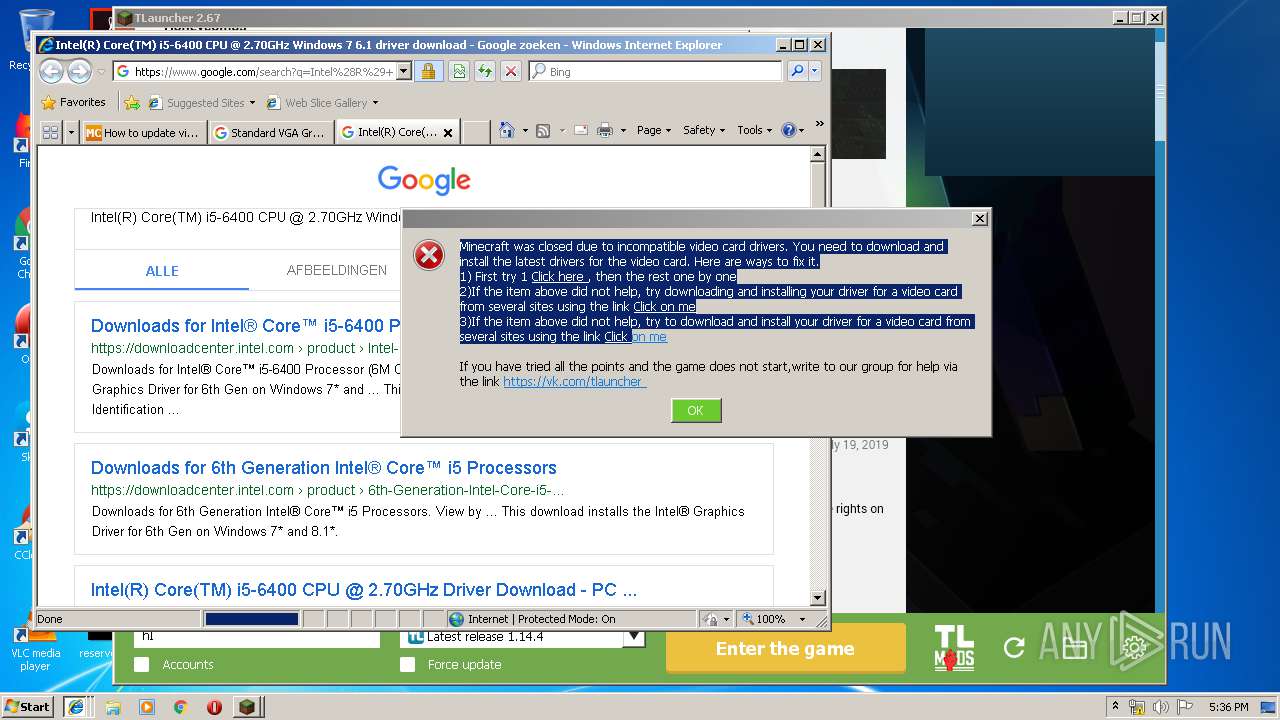The height and width of the screenshot is (720, 1280).
Task: Click the TLauncher nickname field
Action: pyautogui.click(x=257, y=636)
